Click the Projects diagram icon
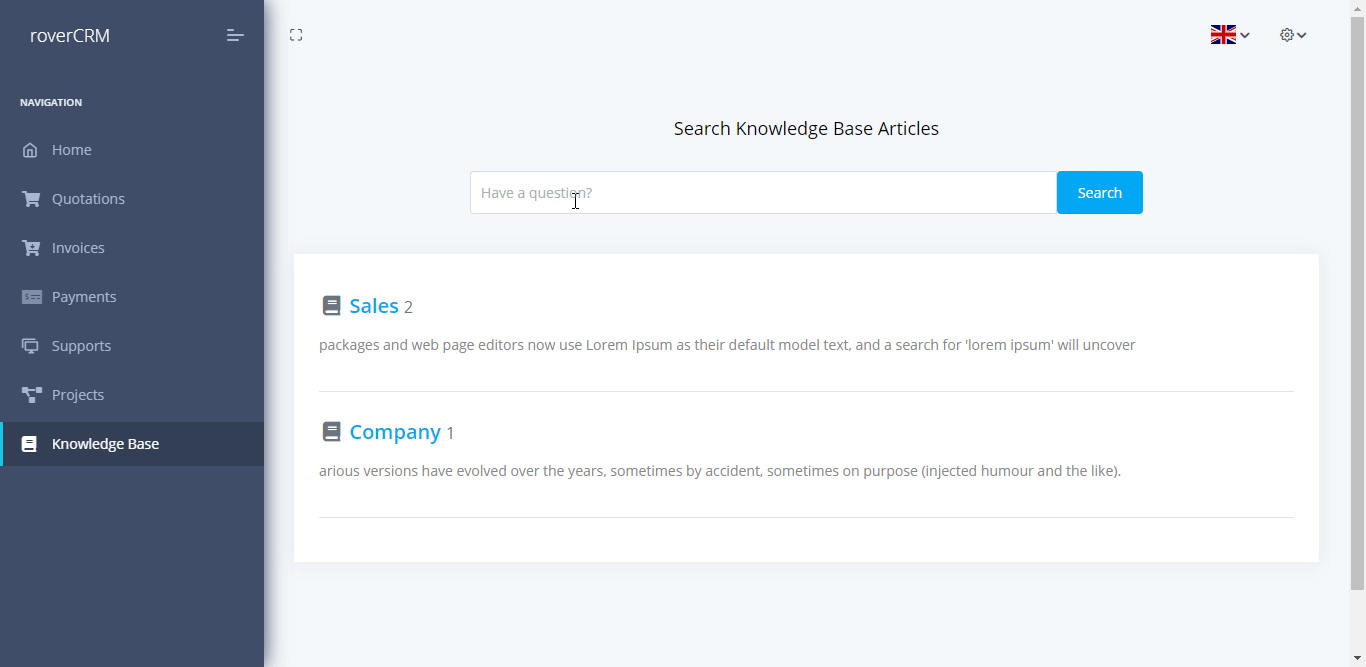Viewport: 1366px width, 667px height. (x=31, y=395)
